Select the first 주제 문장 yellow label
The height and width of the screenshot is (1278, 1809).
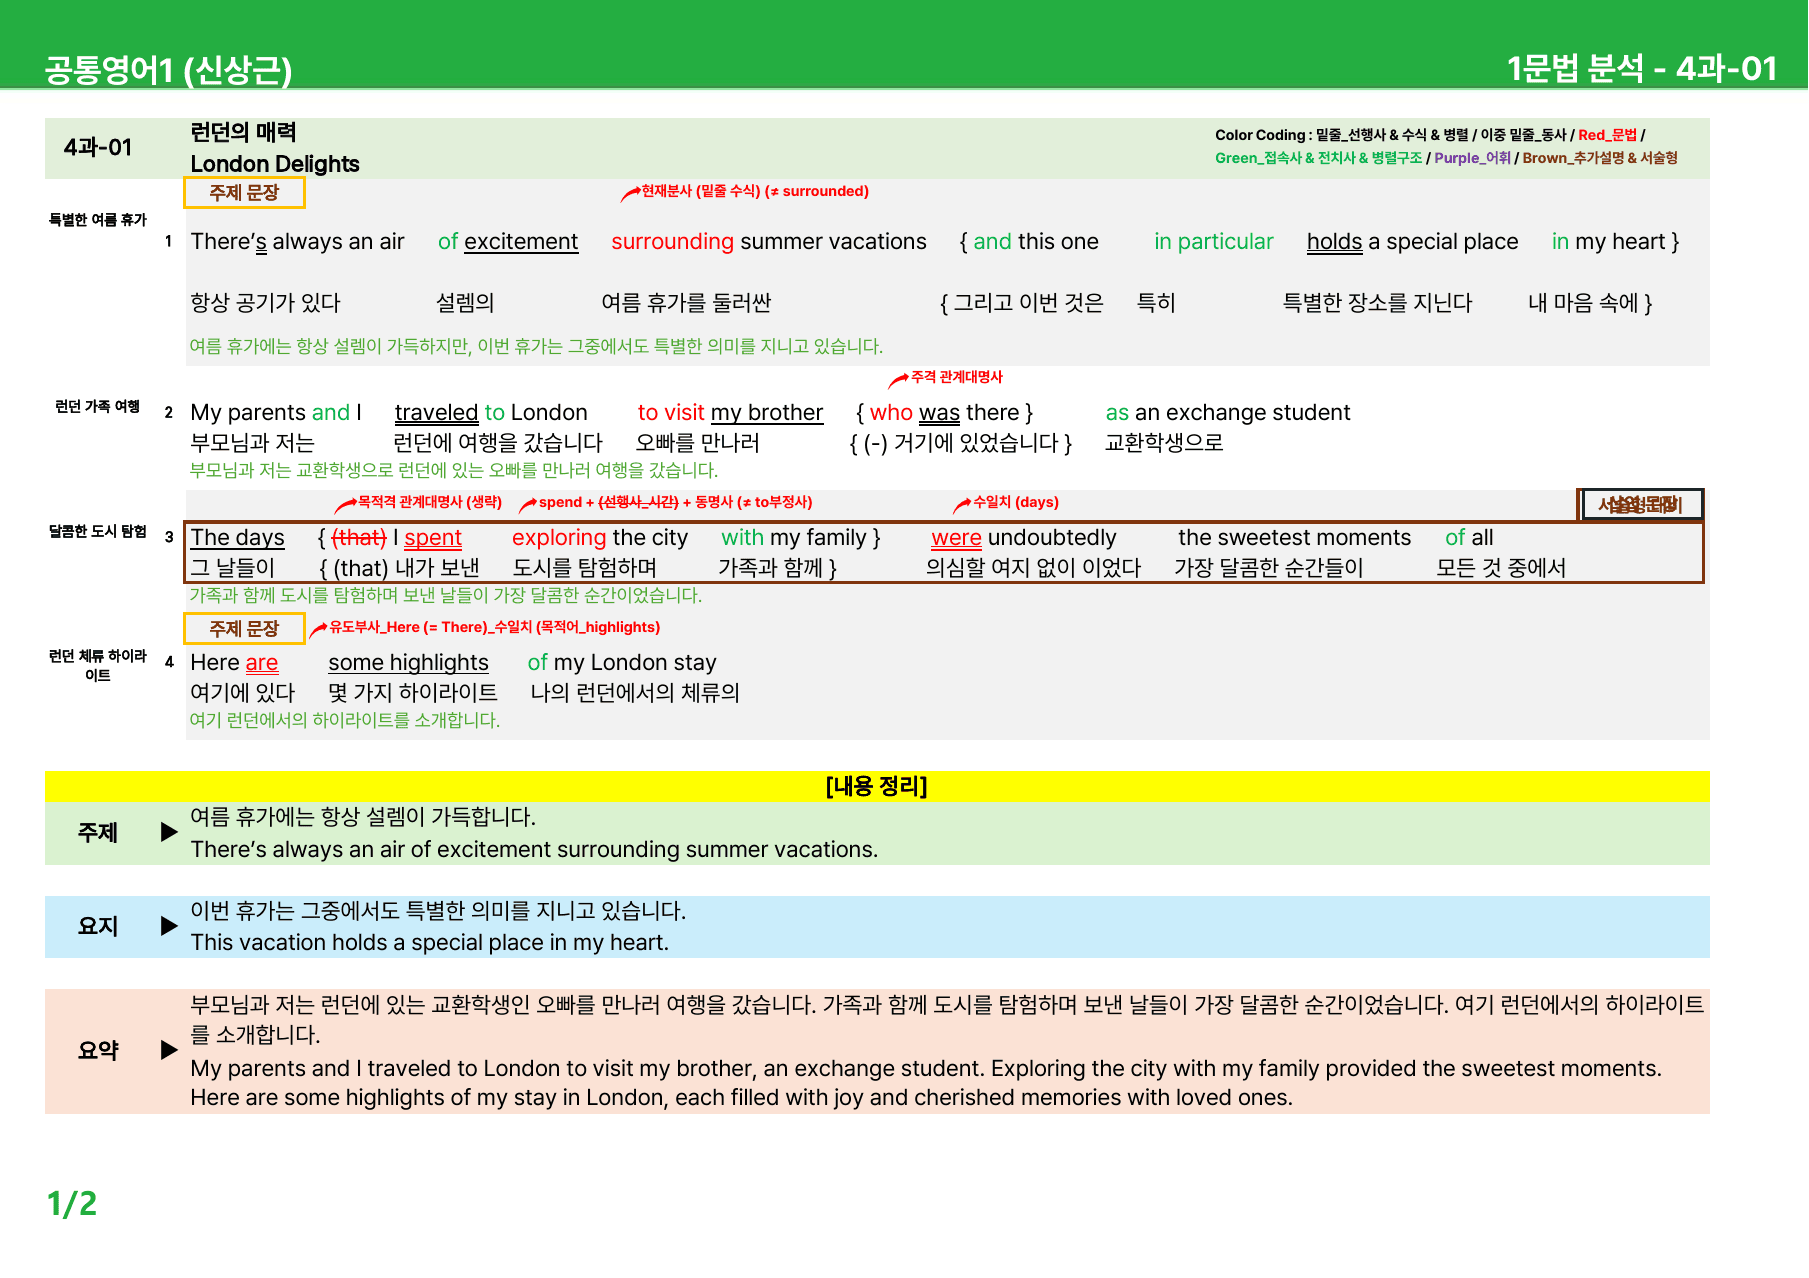244,192
